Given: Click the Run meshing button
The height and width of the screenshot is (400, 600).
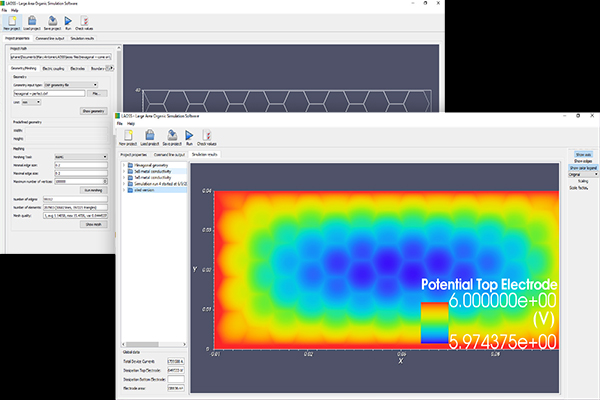Looking at the screenshot, I should pyautogui.click(x=94, y=190).
